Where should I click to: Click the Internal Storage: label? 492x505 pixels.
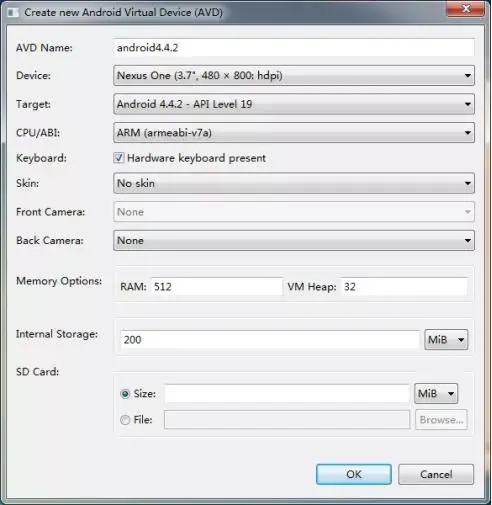tap(57, 334)
